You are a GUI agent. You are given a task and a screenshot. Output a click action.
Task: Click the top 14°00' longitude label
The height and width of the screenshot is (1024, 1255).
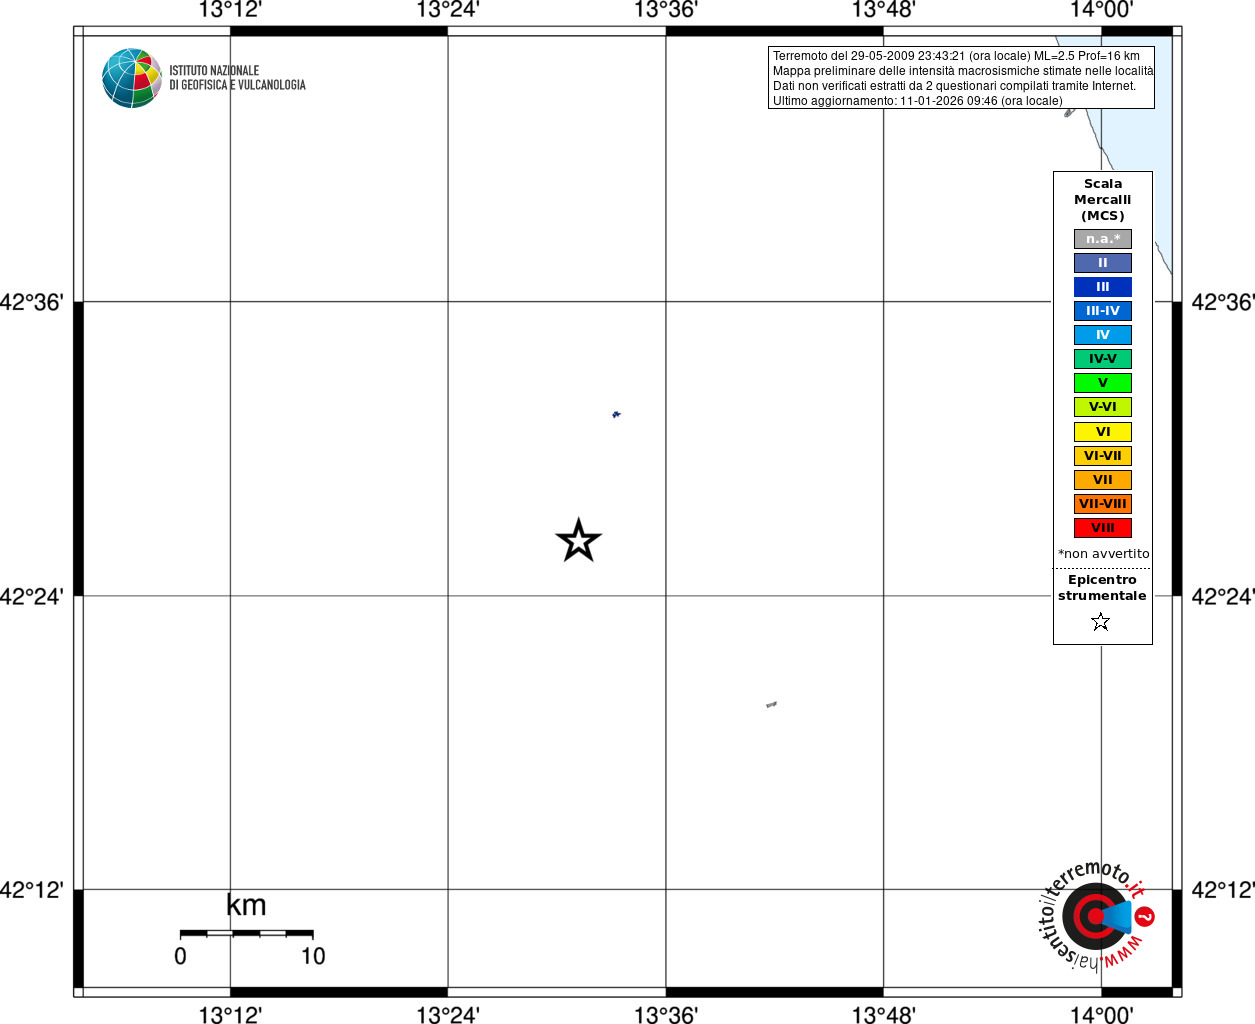point(1101,10)
